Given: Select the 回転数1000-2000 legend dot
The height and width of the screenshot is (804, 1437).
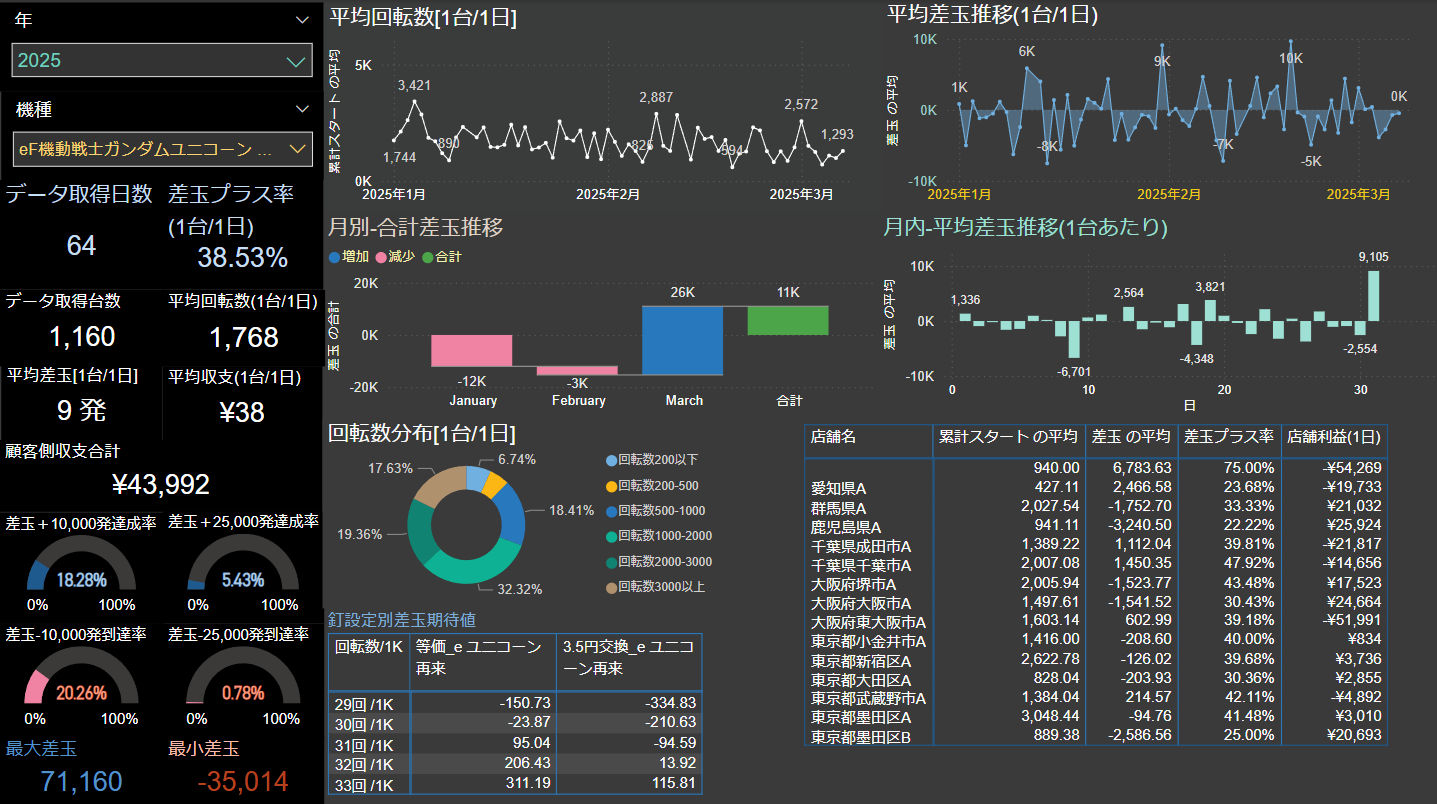Looking at the screenshot, I should click(611, 536).
